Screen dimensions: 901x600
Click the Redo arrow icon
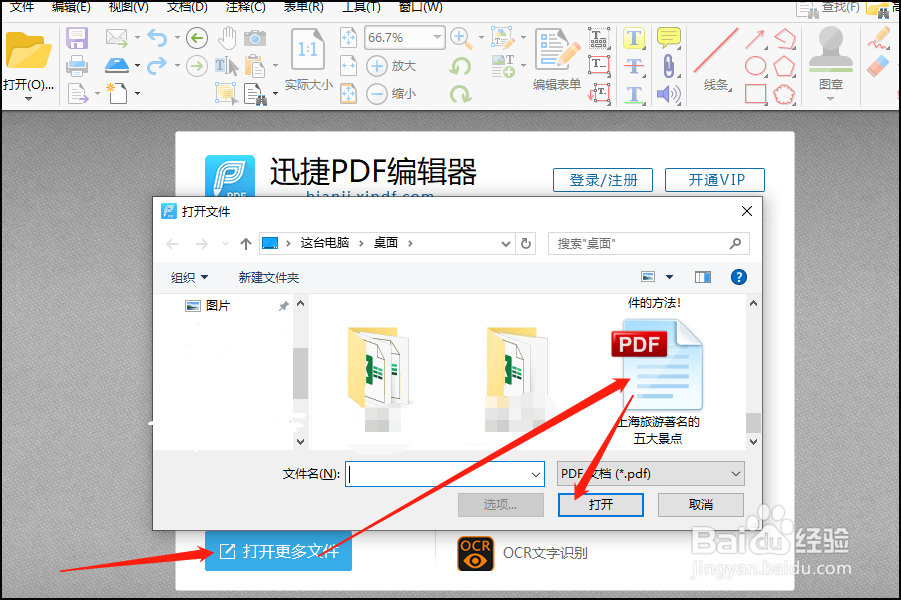pyautogui.click(x=157, y=66)
